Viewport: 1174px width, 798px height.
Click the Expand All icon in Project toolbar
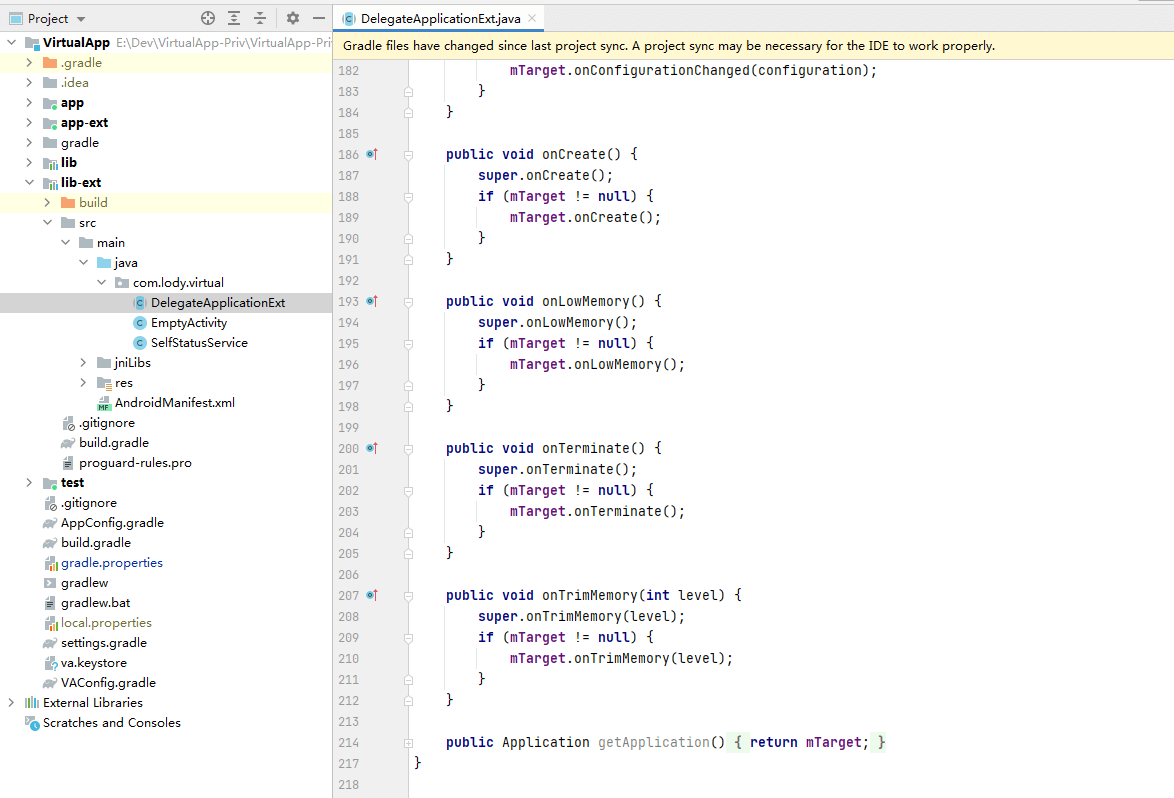(233, 17)
